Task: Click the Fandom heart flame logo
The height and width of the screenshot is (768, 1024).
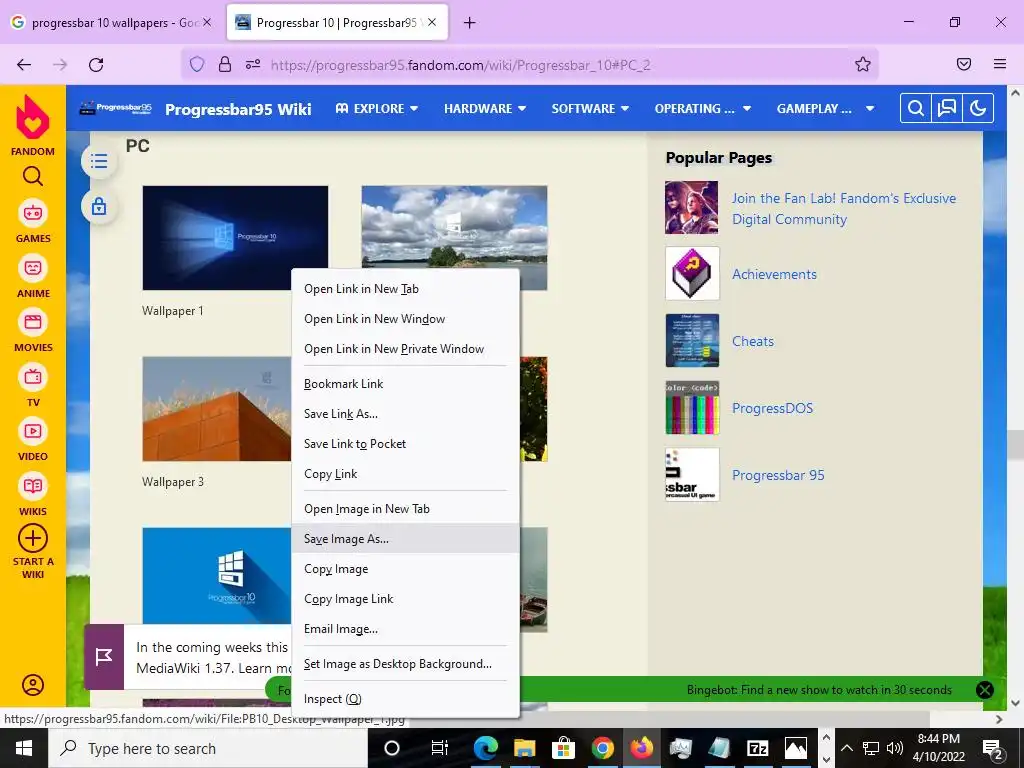Action: (33, 117)
